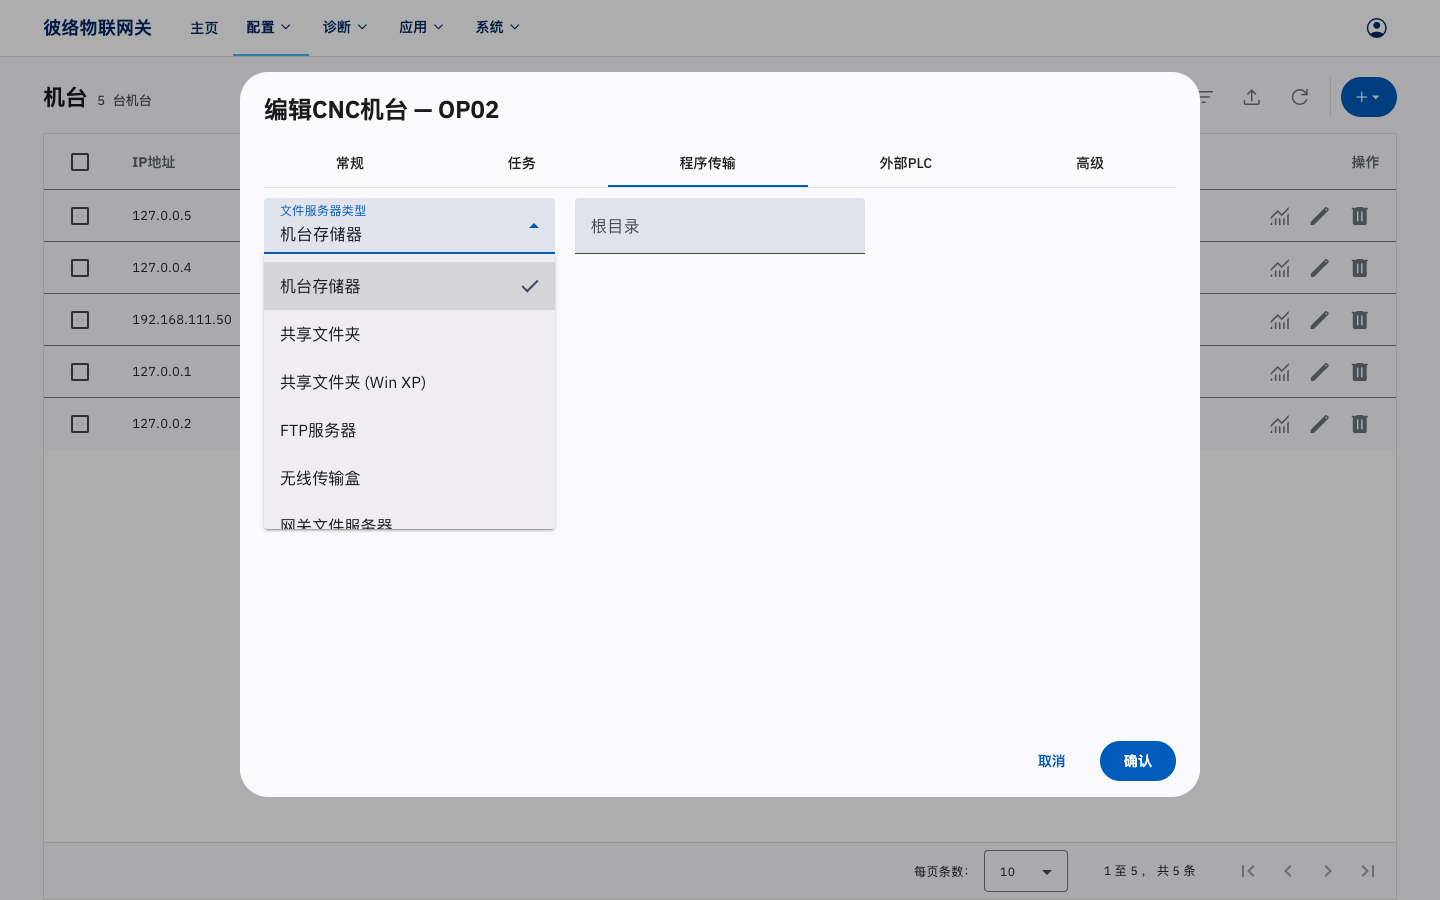Expand the 系统 menu
The height and width of the screenshot is (900, 1440).
[498, 27]
